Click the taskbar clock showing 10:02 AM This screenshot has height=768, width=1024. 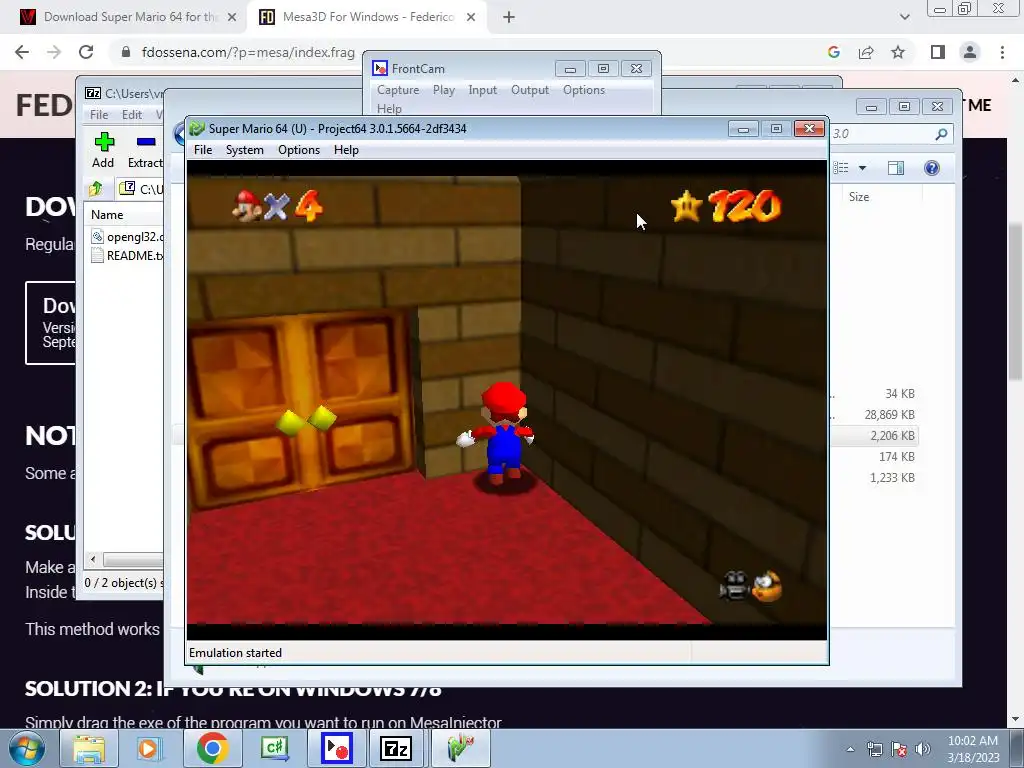click(973, 749)
